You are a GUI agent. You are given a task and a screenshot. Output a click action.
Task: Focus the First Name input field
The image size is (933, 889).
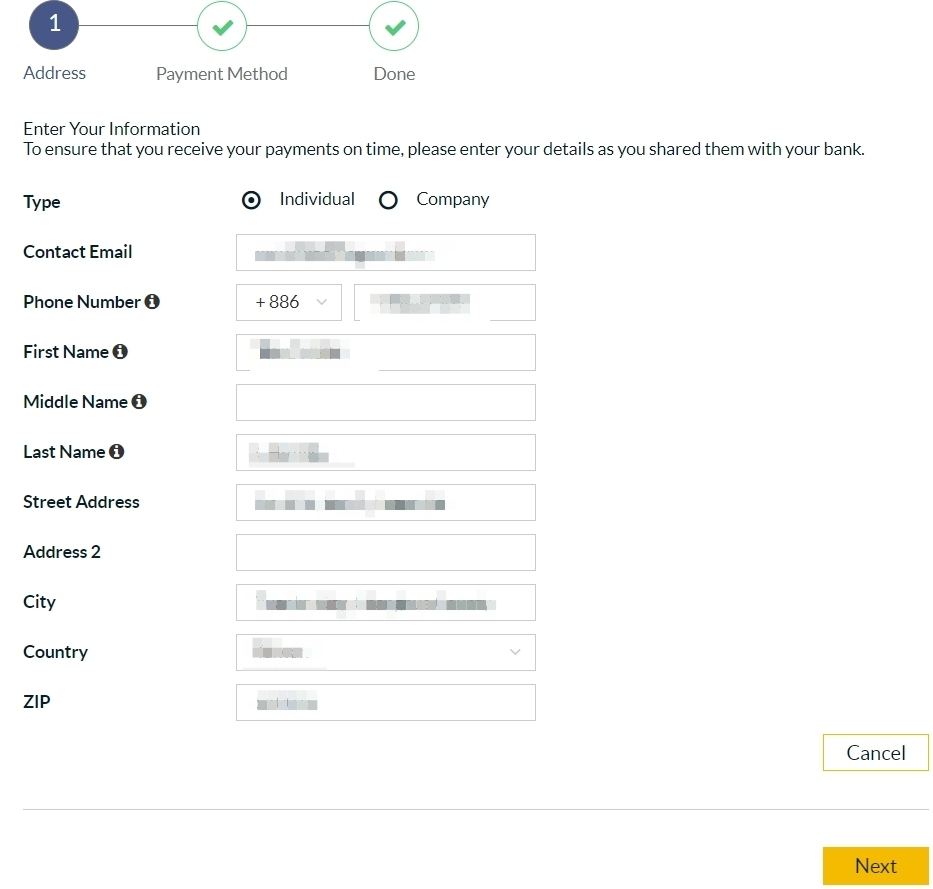click(386, 352)
